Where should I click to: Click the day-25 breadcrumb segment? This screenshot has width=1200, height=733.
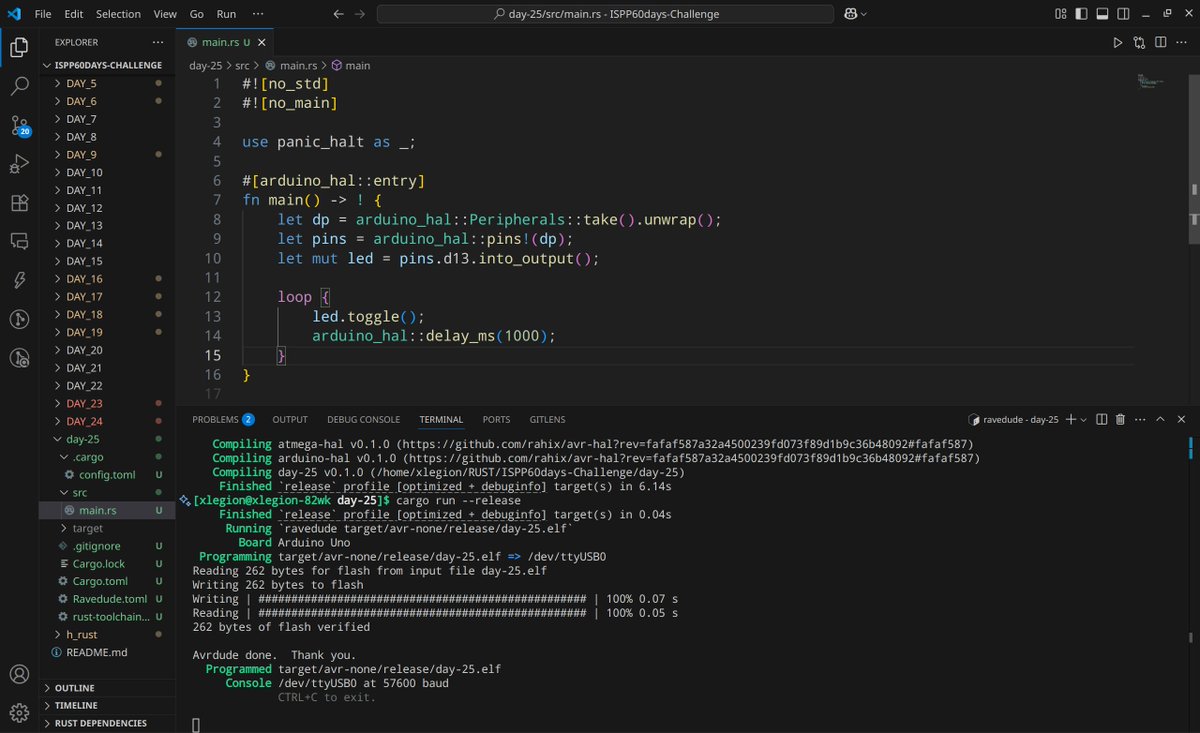tap(206, 65)
